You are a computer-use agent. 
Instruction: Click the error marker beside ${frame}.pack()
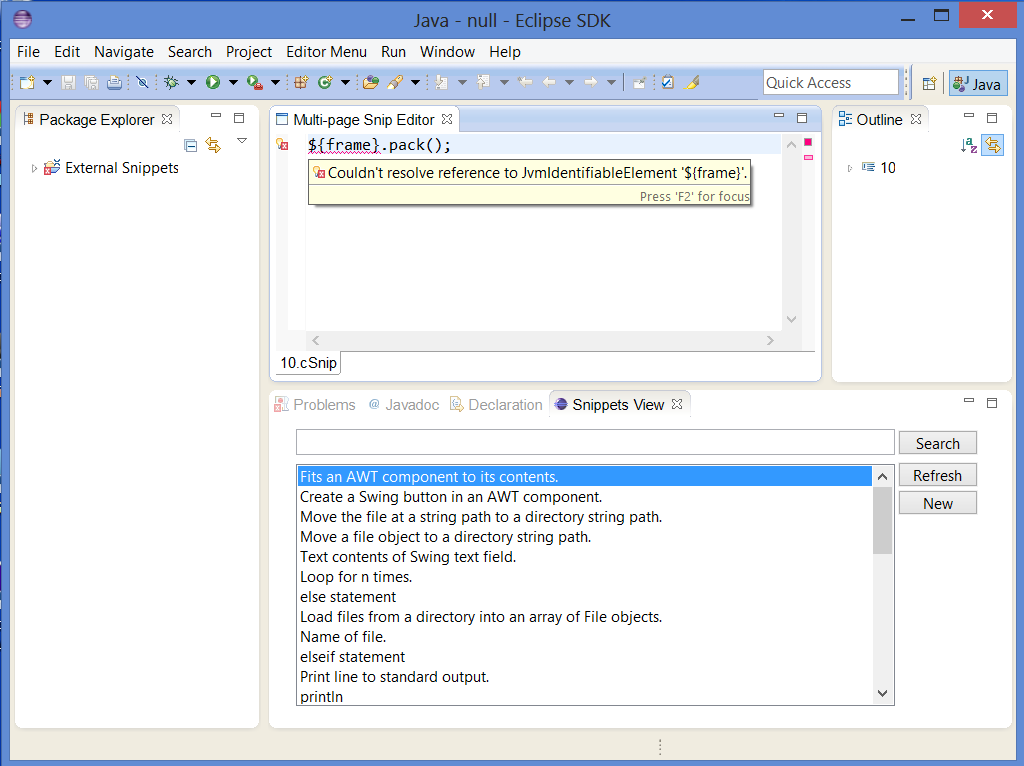coord(282,144)
